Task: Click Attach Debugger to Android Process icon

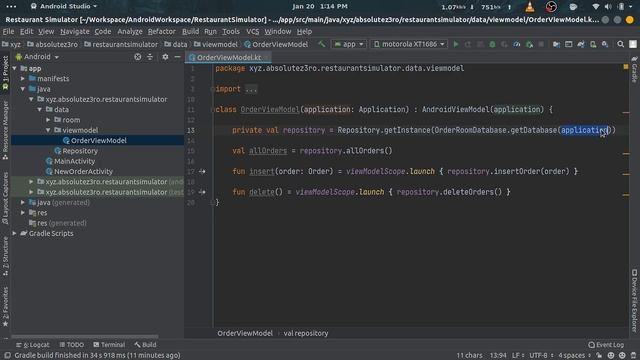Action: [x=529, y=44]
